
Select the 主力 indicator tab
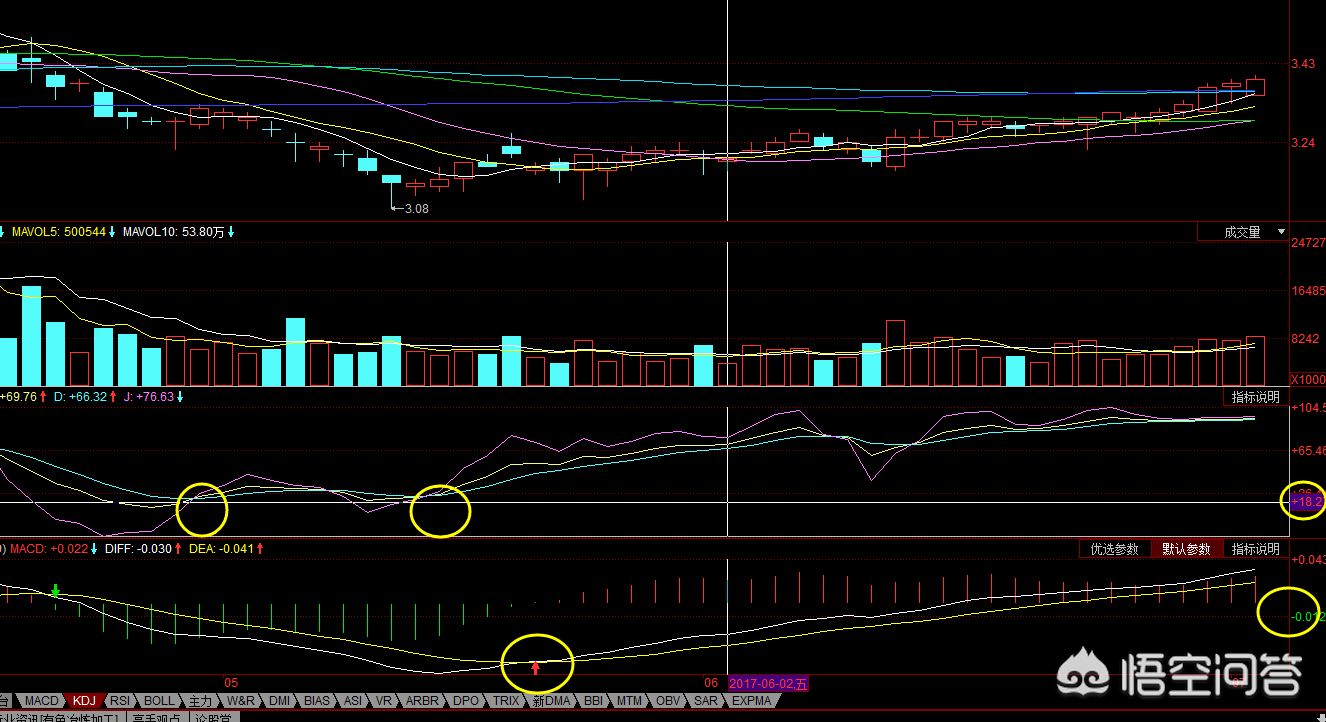coord(201,701)
